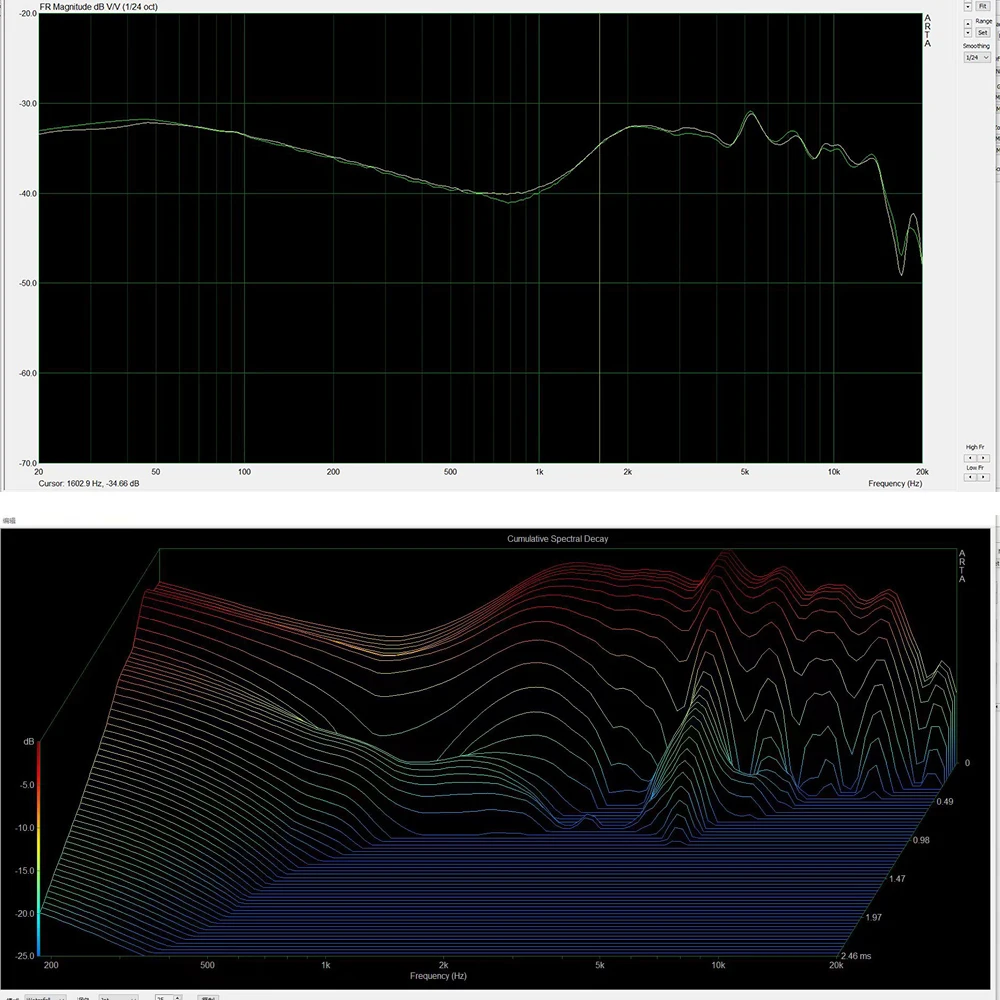This screenshot has width=1000, height=1000.
Task: Click the cursor readout "Cursor: 1602.9 Hz, -34.66 dB"
Action: (89, 483)
